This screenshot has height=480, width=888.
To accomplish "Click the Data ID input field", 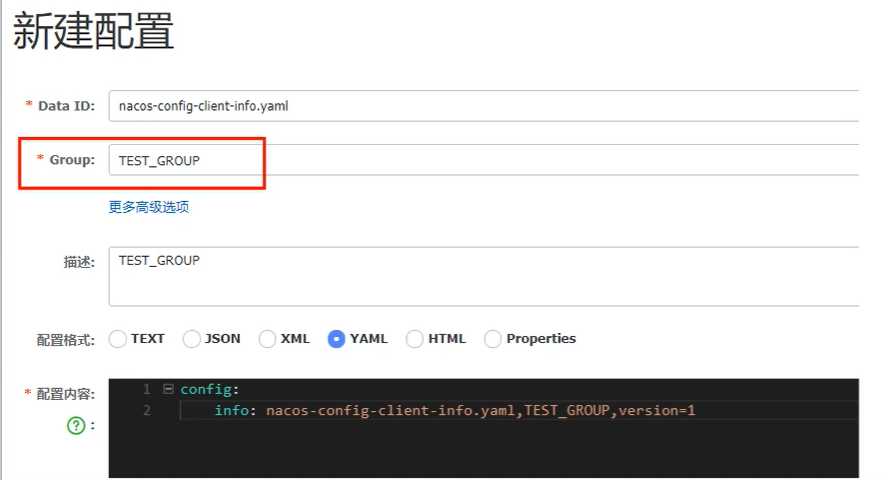I will pos(484,106).
